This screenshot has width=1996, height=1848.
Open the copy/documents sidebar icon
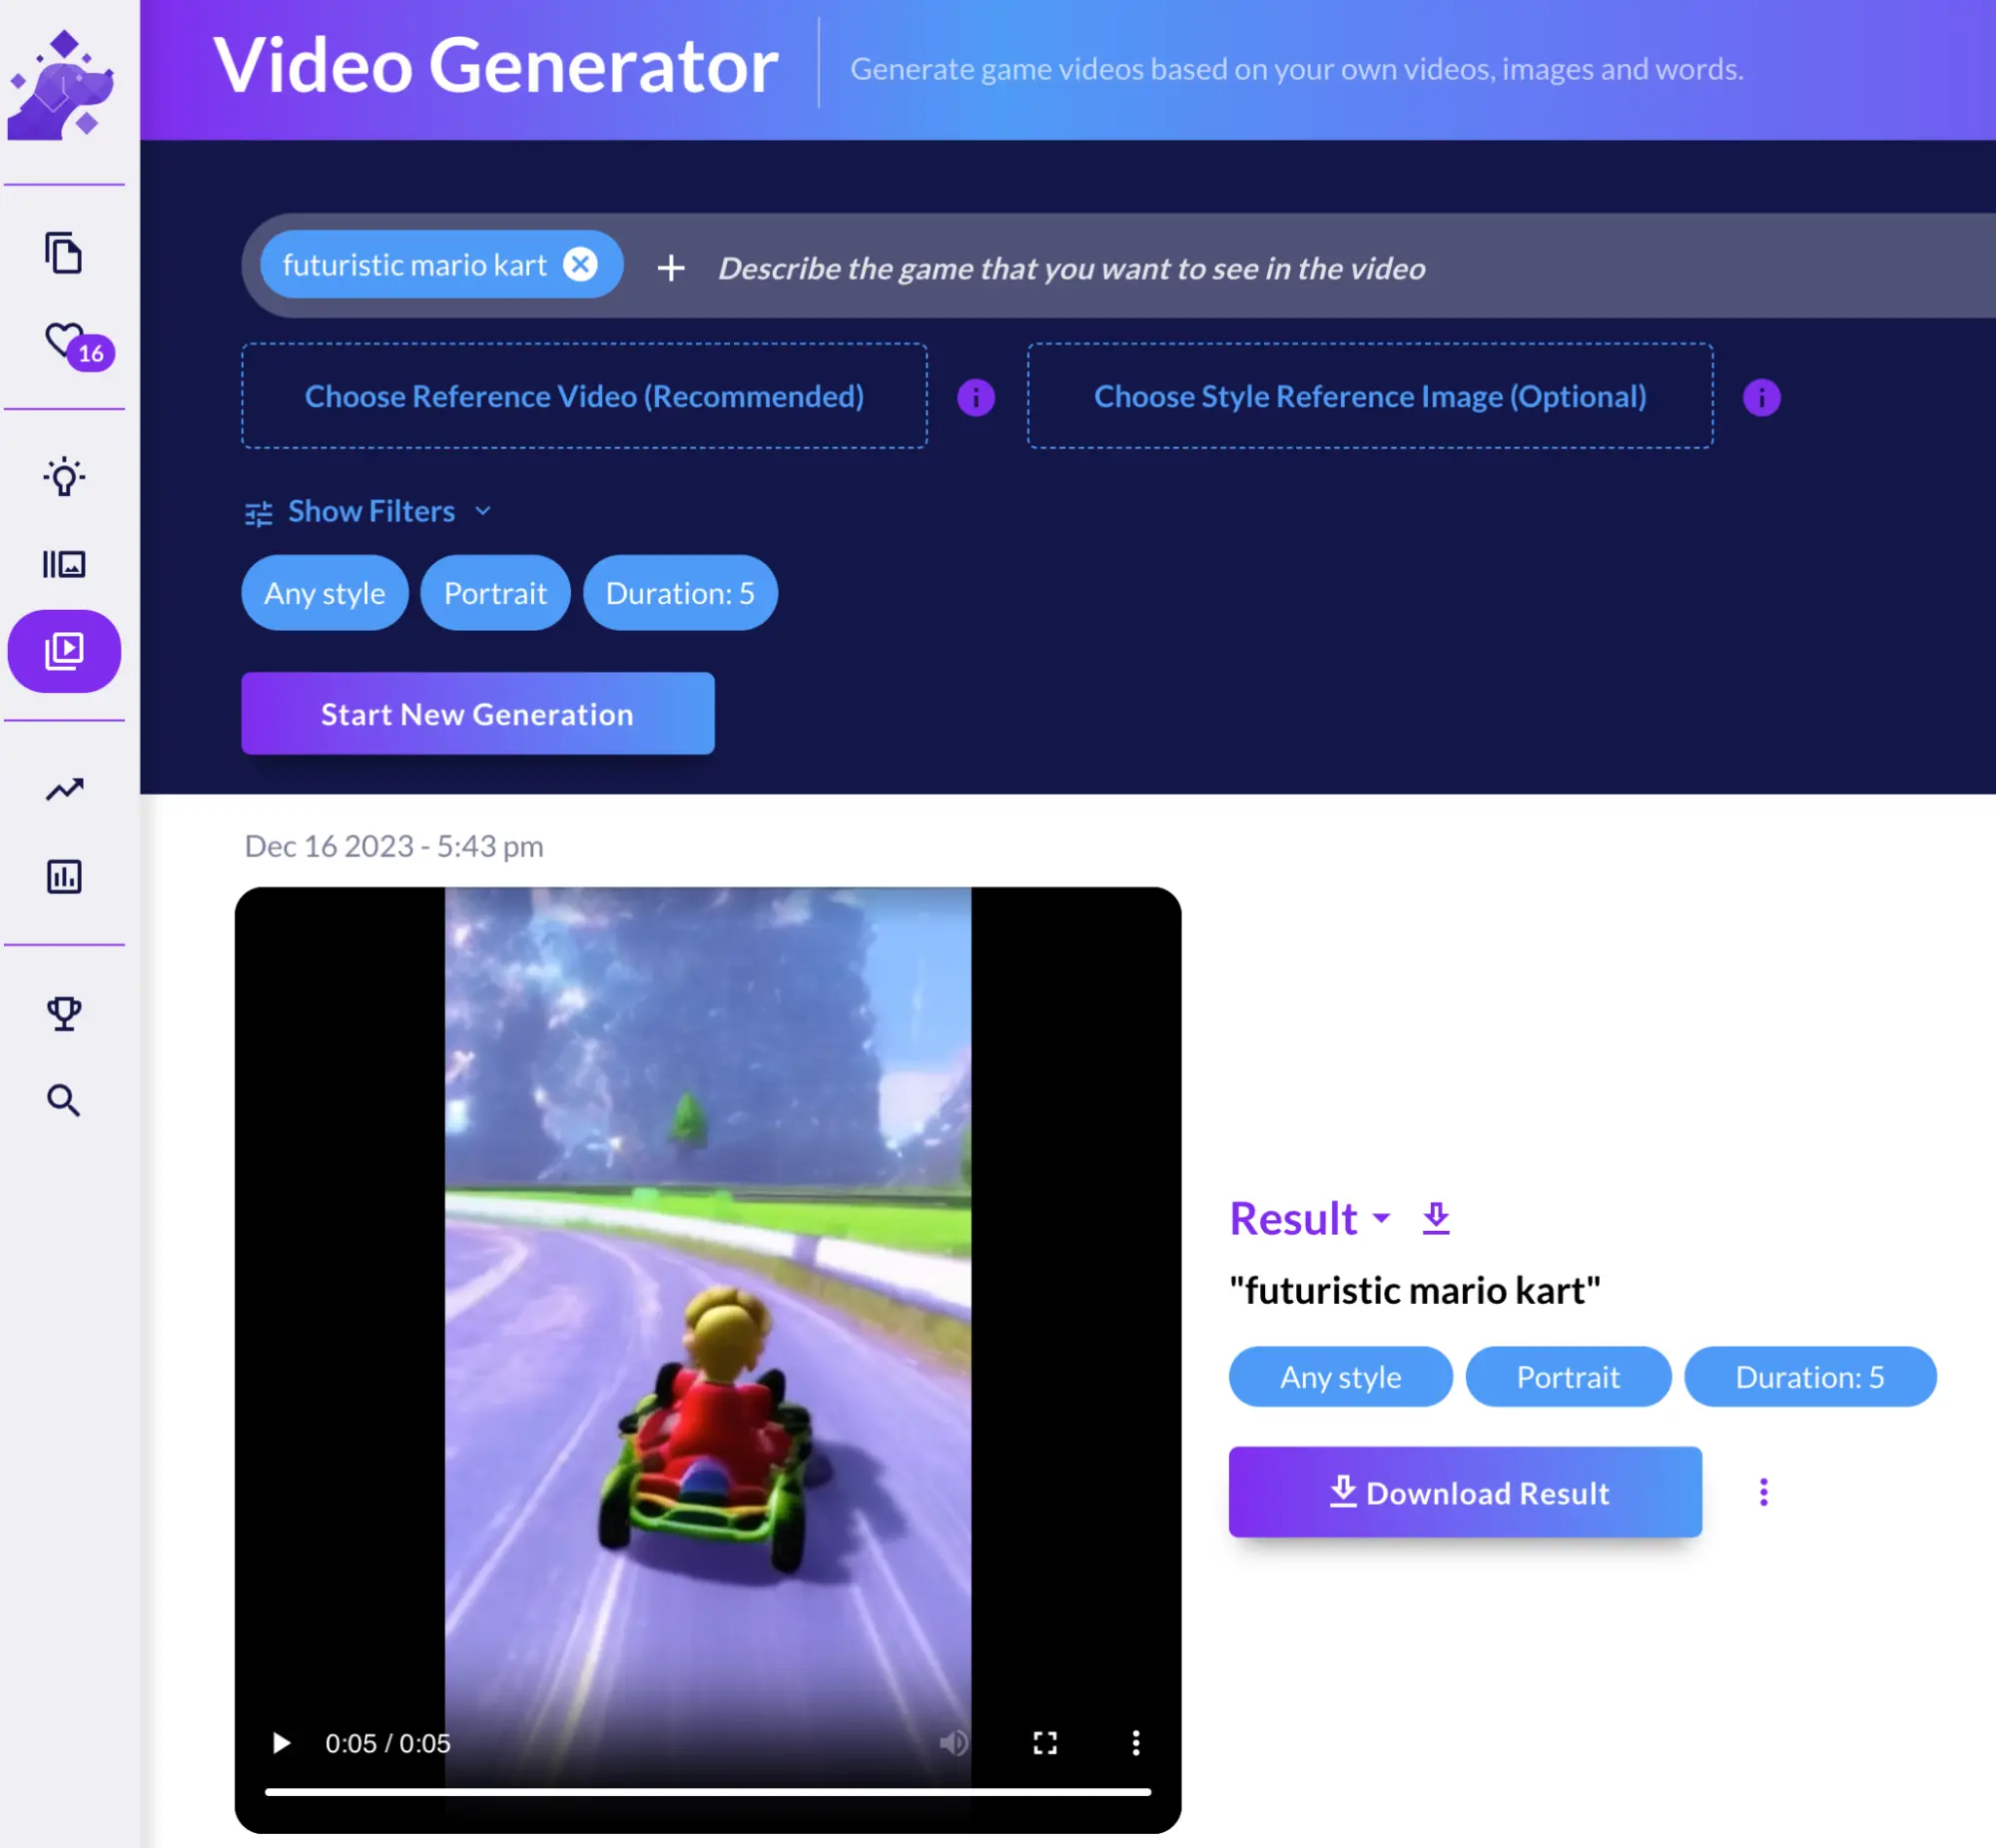click(x=64, y=252)
